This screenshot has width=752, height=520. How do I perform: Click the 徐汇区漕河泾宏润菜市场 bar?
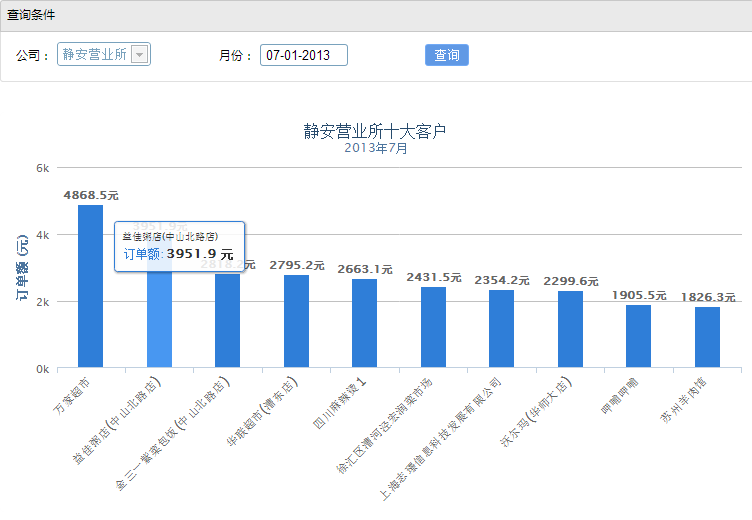[x=434, y=327]
